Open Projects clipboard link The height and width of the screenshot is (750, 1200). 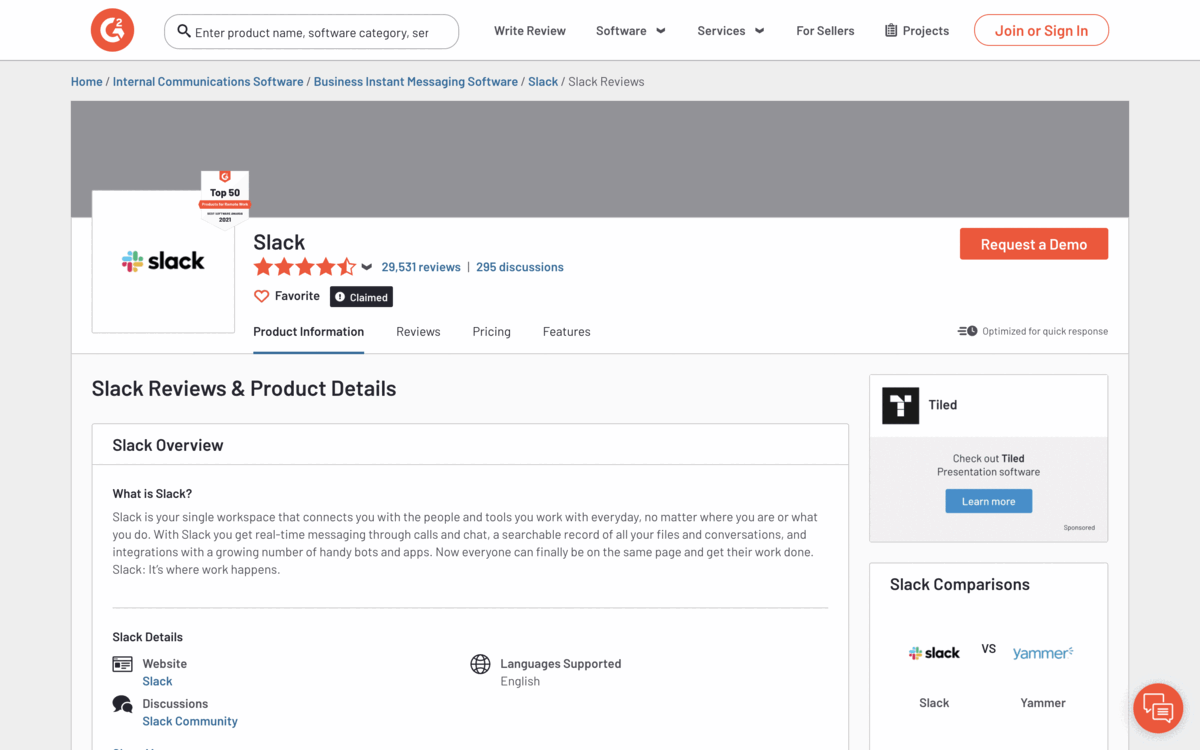click(917, 31)
